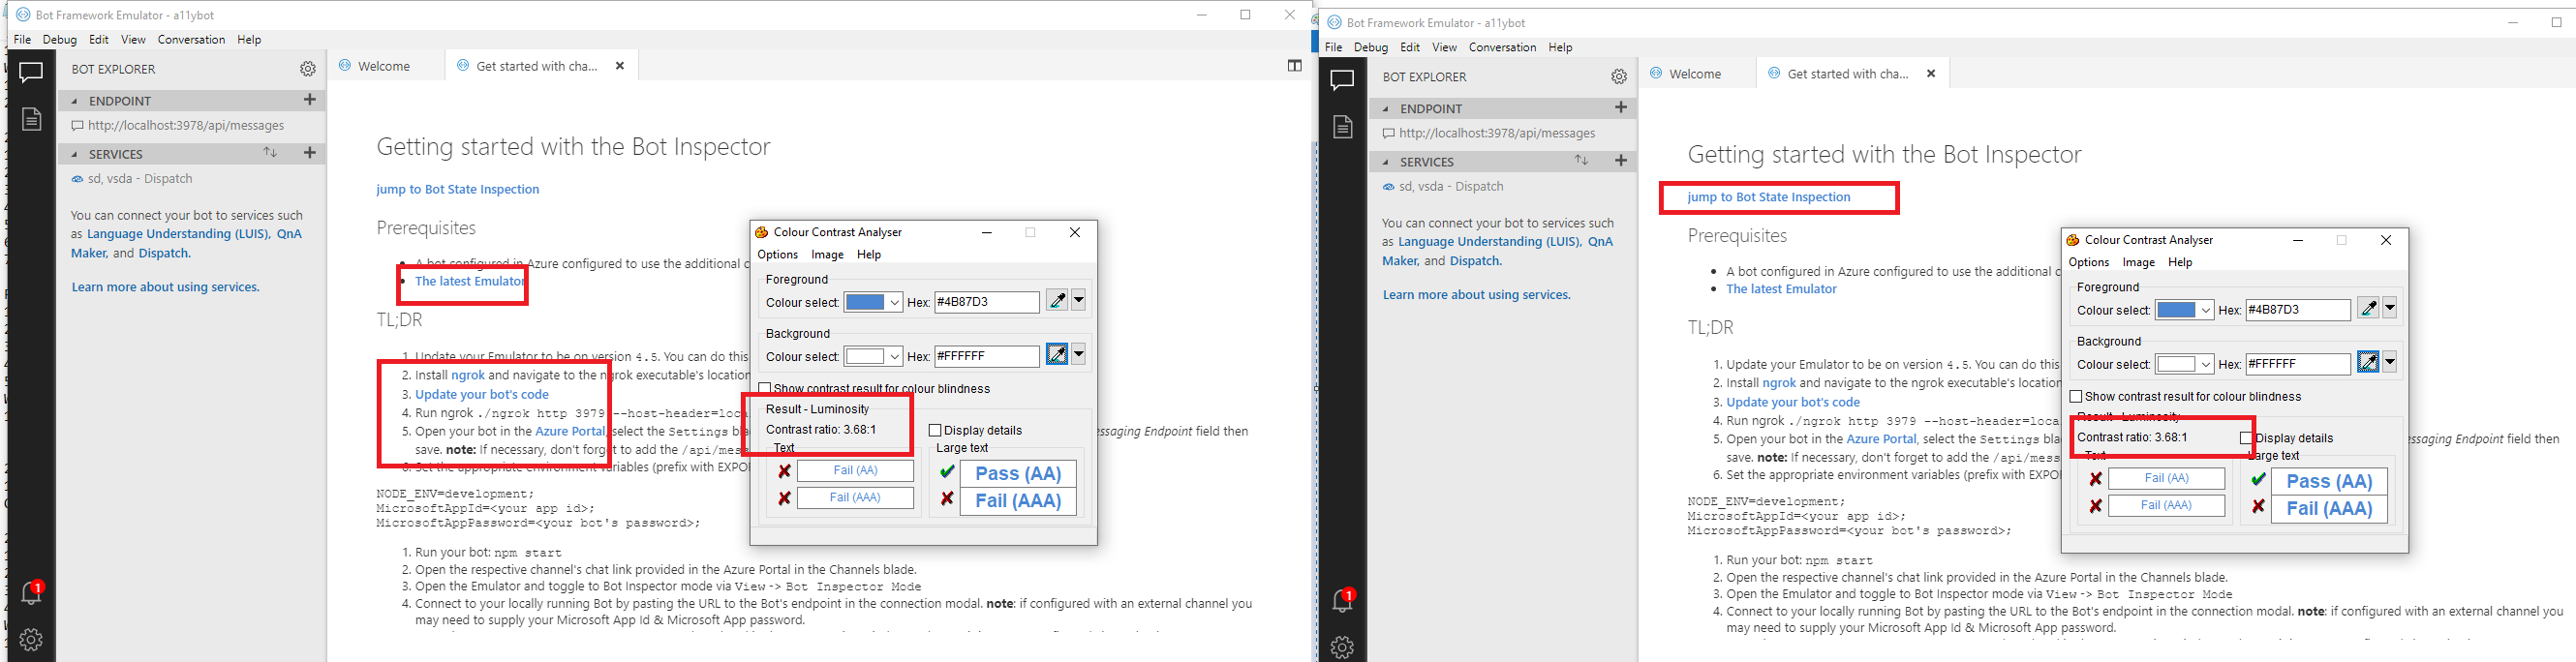Close 'Get started with cha...' tab in left Emulator window
Image resolution: width=2576 pixels, height=662 pixels.
click(620, 66)
